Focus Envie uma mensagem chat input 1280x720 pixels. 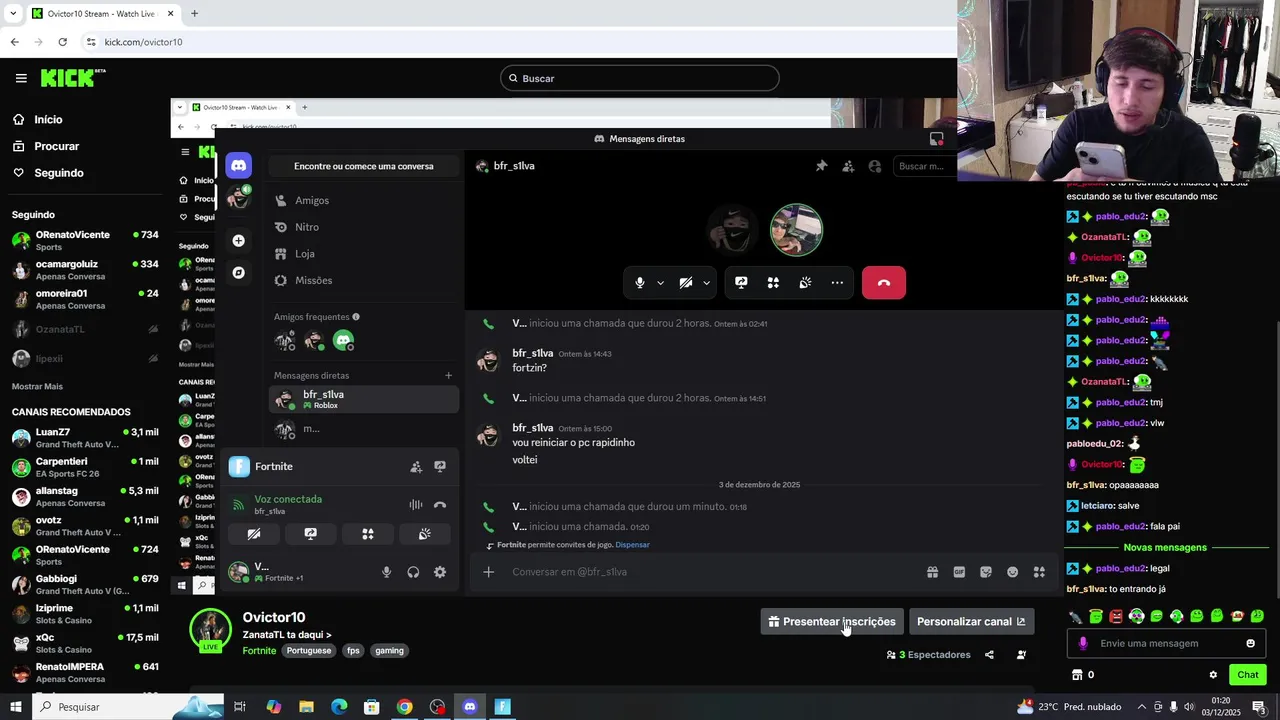click(x=1166, y=643)
